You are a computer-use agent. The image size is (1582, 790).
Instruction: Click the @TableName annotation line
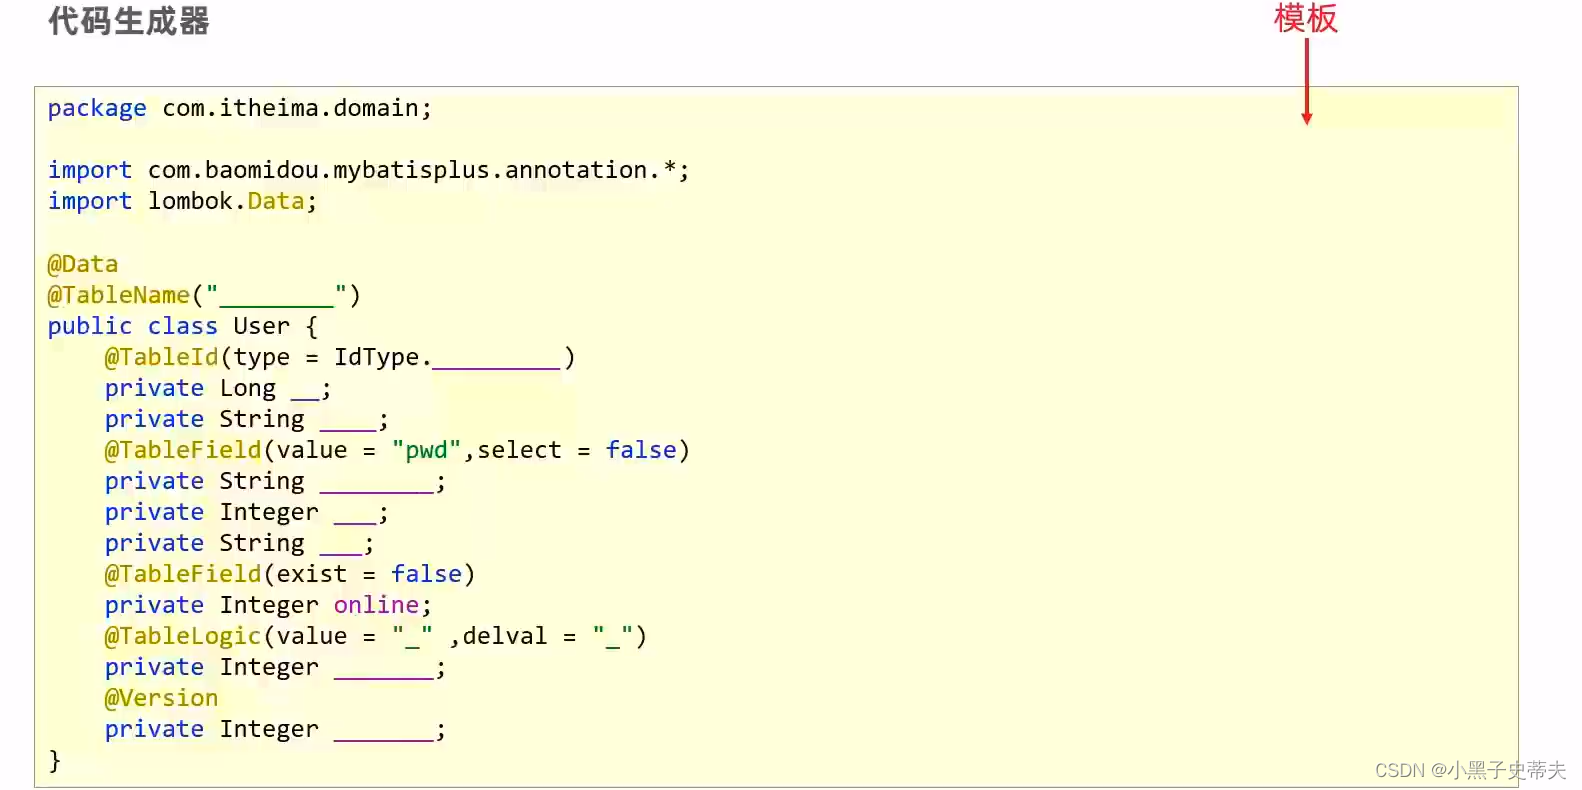[x=204, y=295]
